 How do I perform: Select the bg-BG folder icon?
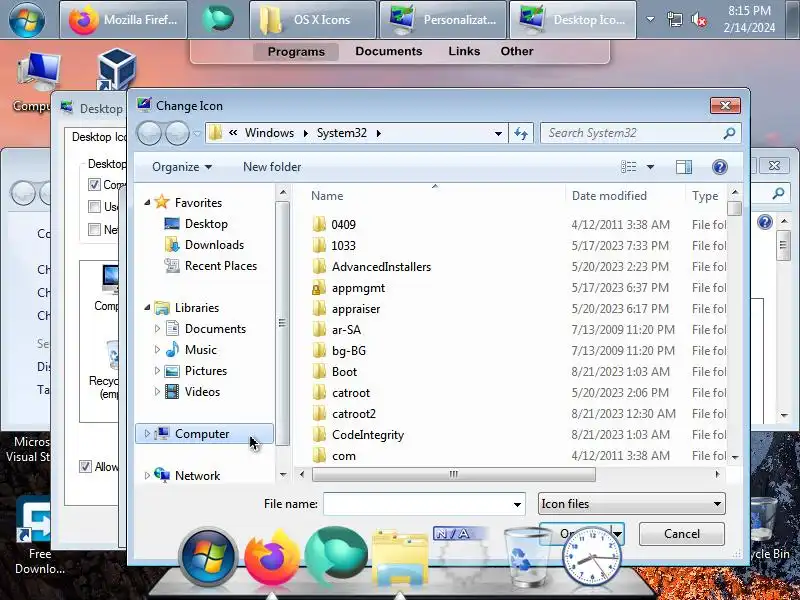pyautogui.click(x=319, y=351)
